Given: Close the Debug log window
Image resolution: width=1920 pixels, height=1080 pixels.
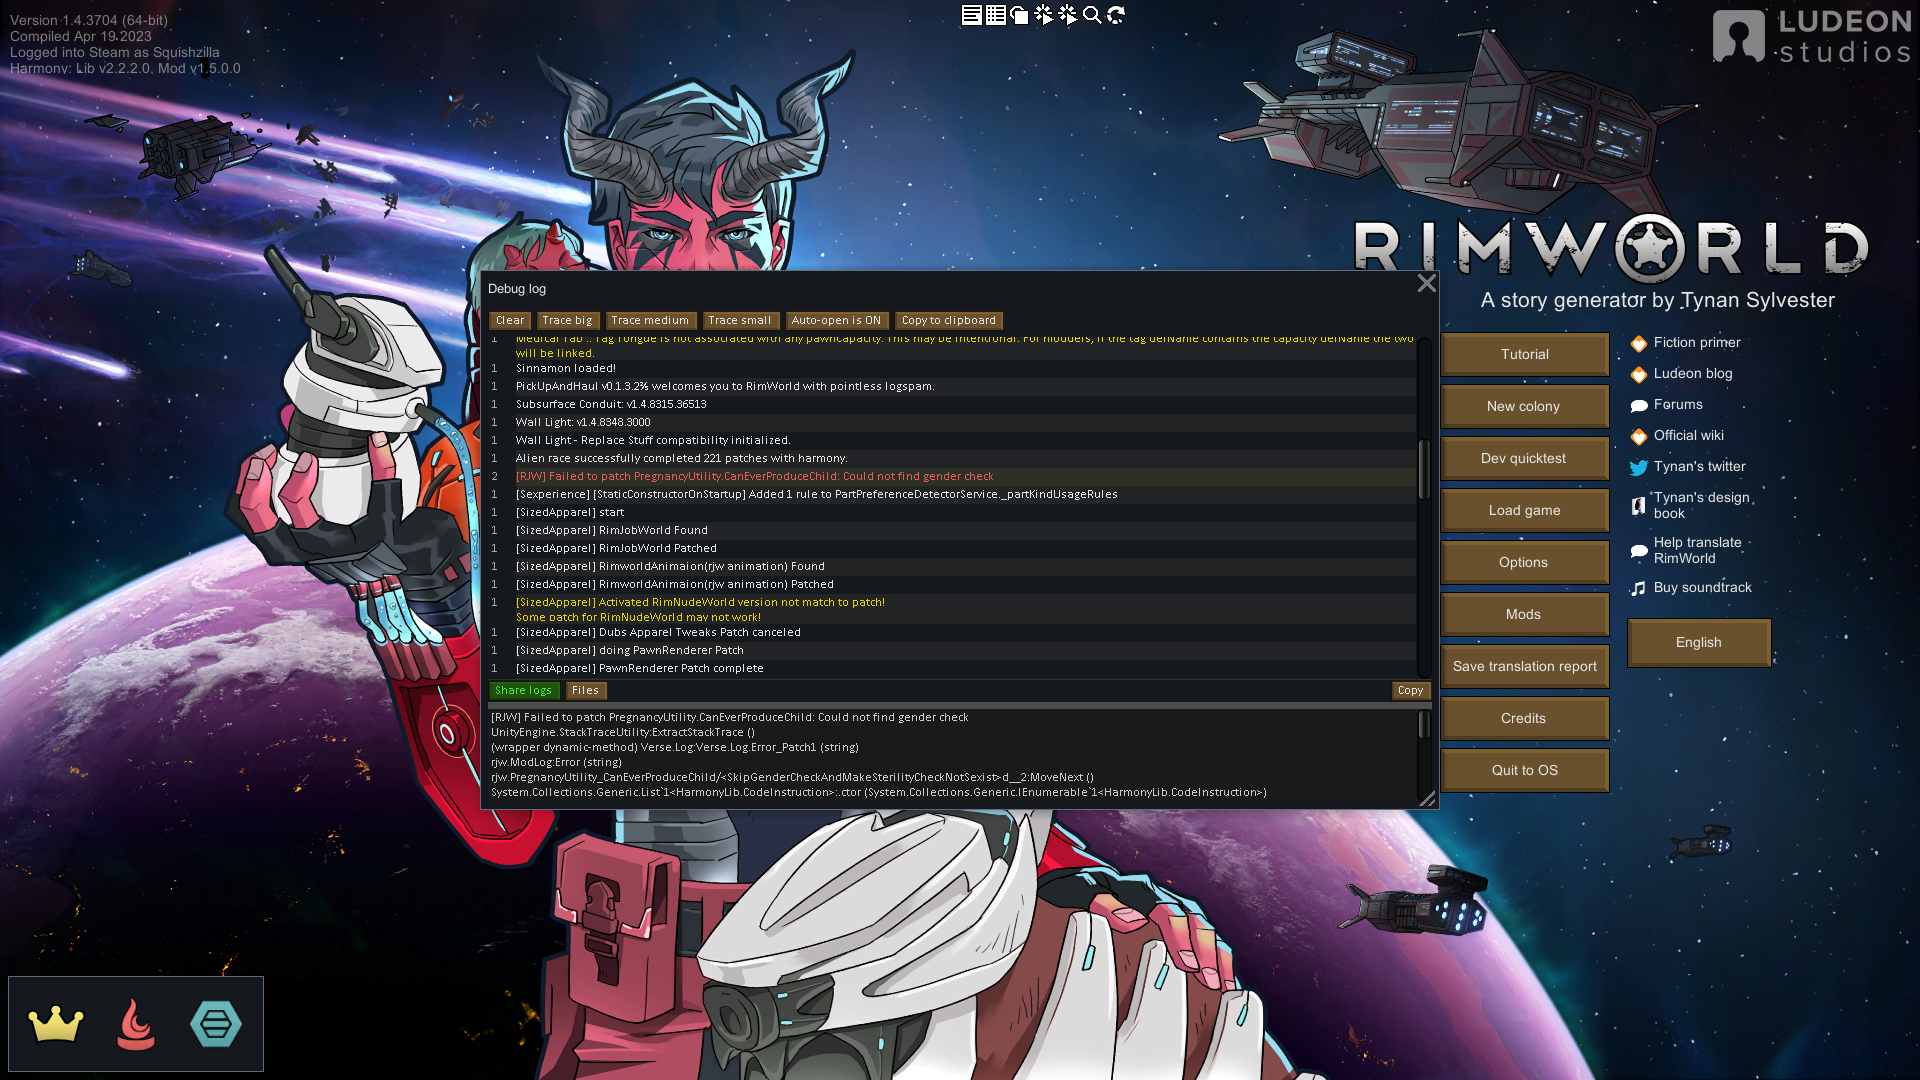Looking at the screenshot, I should coord(1427,284).
